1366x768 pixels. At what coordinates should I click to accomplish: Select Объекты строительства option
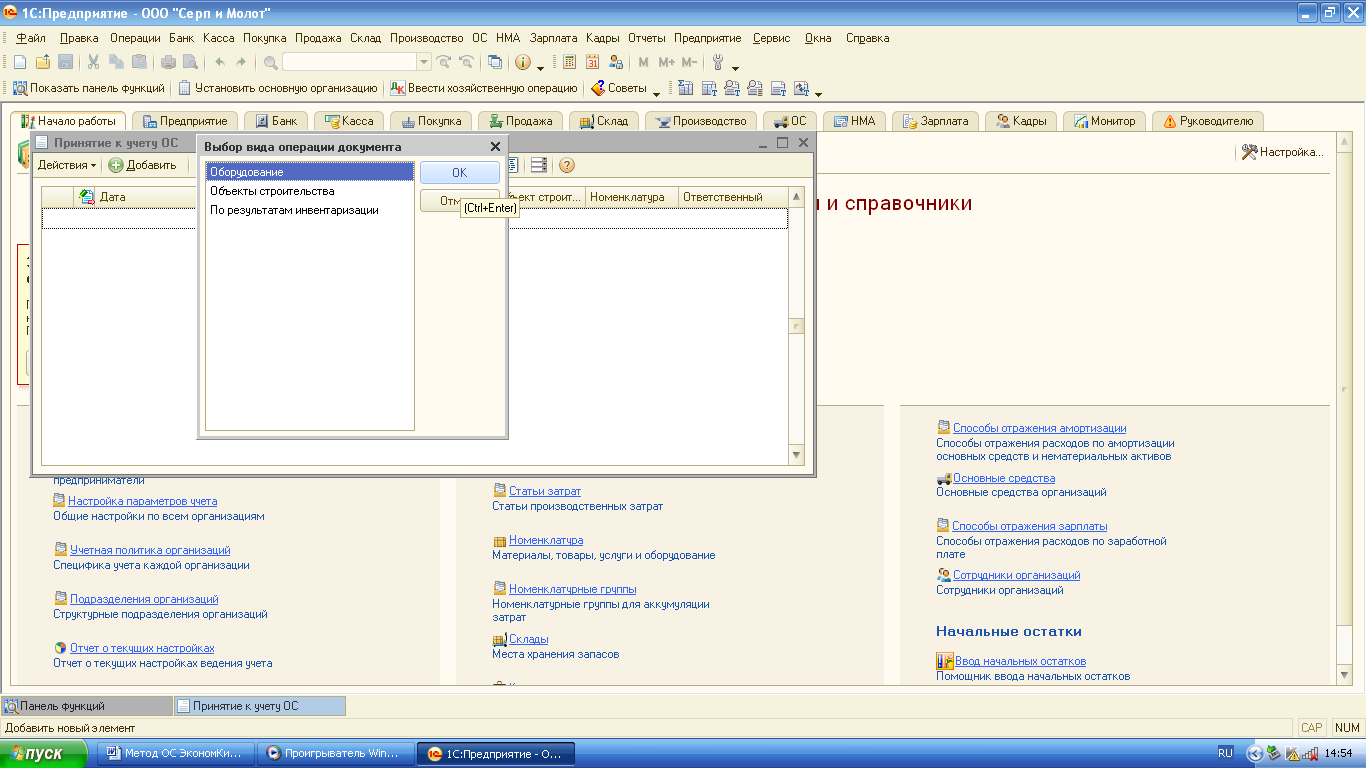tap(309, 191)
